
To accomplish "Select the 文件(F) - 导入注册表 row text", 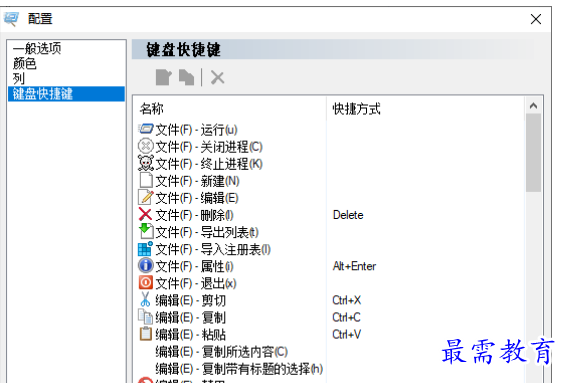I will [213, 249].
